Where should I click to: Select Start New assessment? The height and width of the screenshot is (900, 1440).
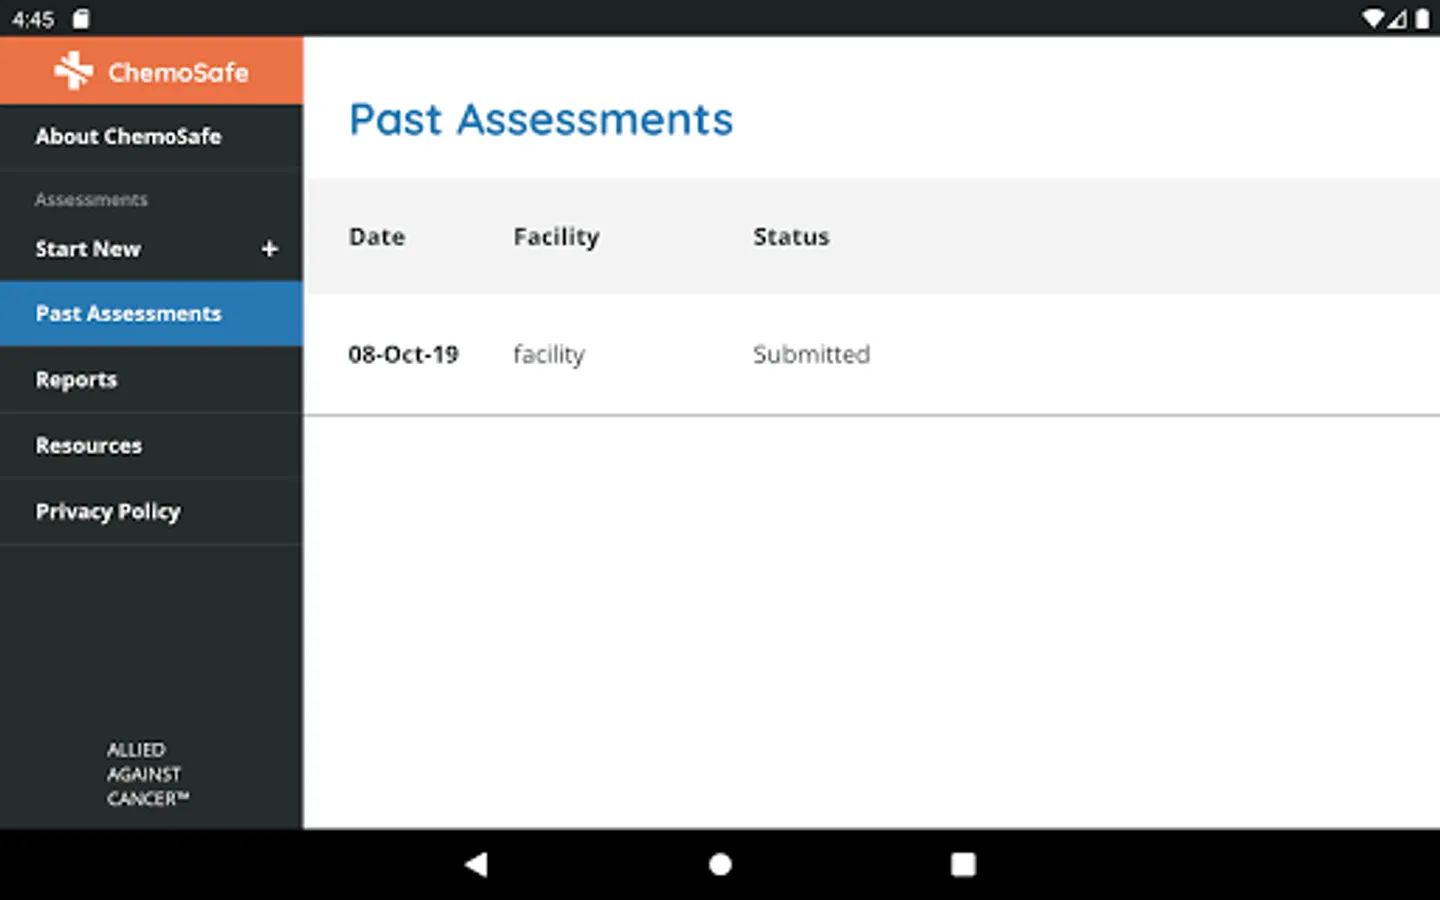pyautogui.click(x=151, y=249)
